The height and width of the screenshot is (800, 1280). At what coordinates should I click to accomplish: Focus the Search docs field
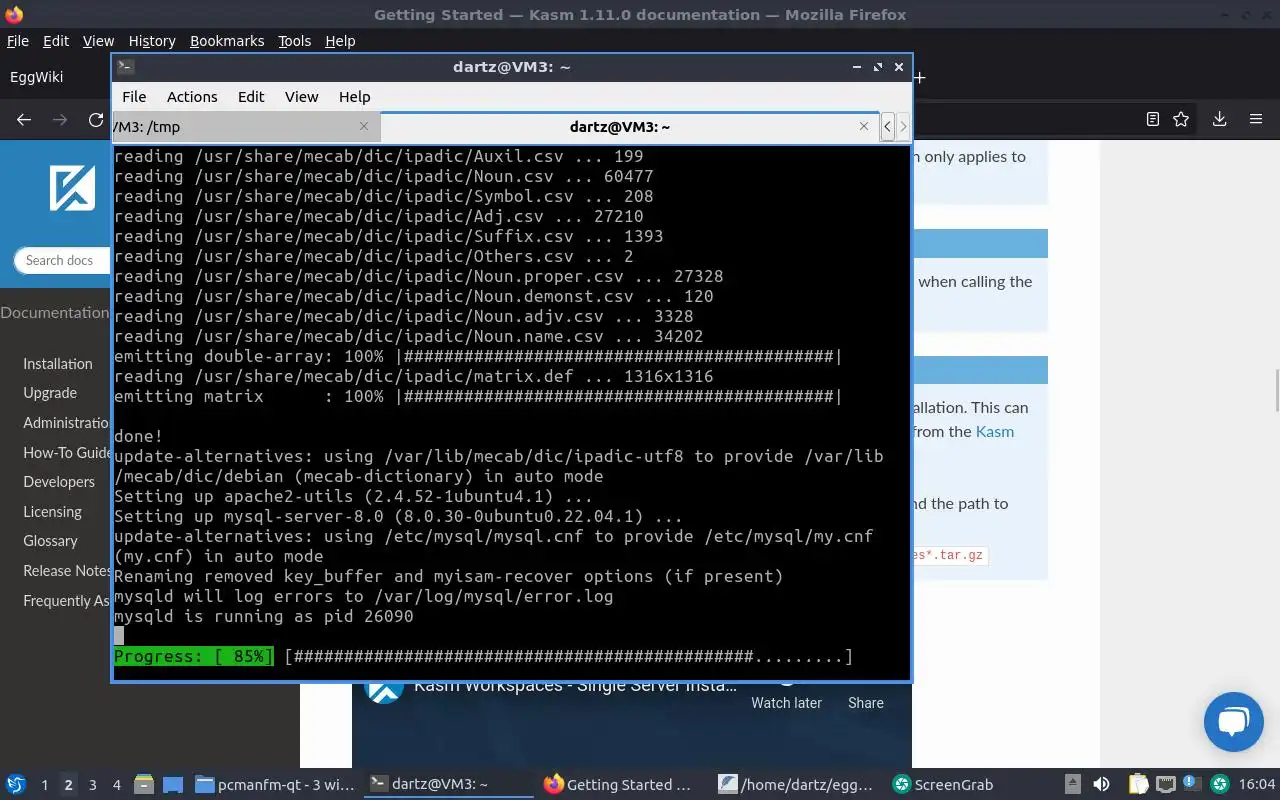click(x=62, y=260)
